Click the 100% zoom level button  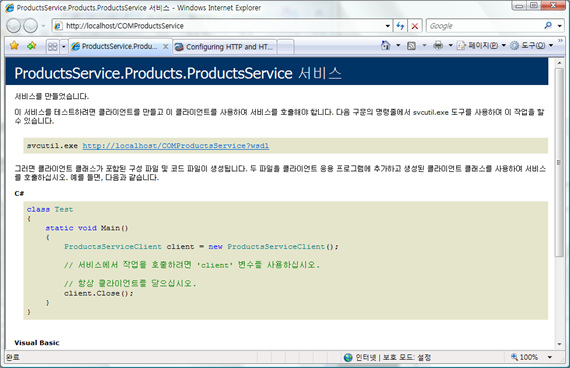(524, 357)
